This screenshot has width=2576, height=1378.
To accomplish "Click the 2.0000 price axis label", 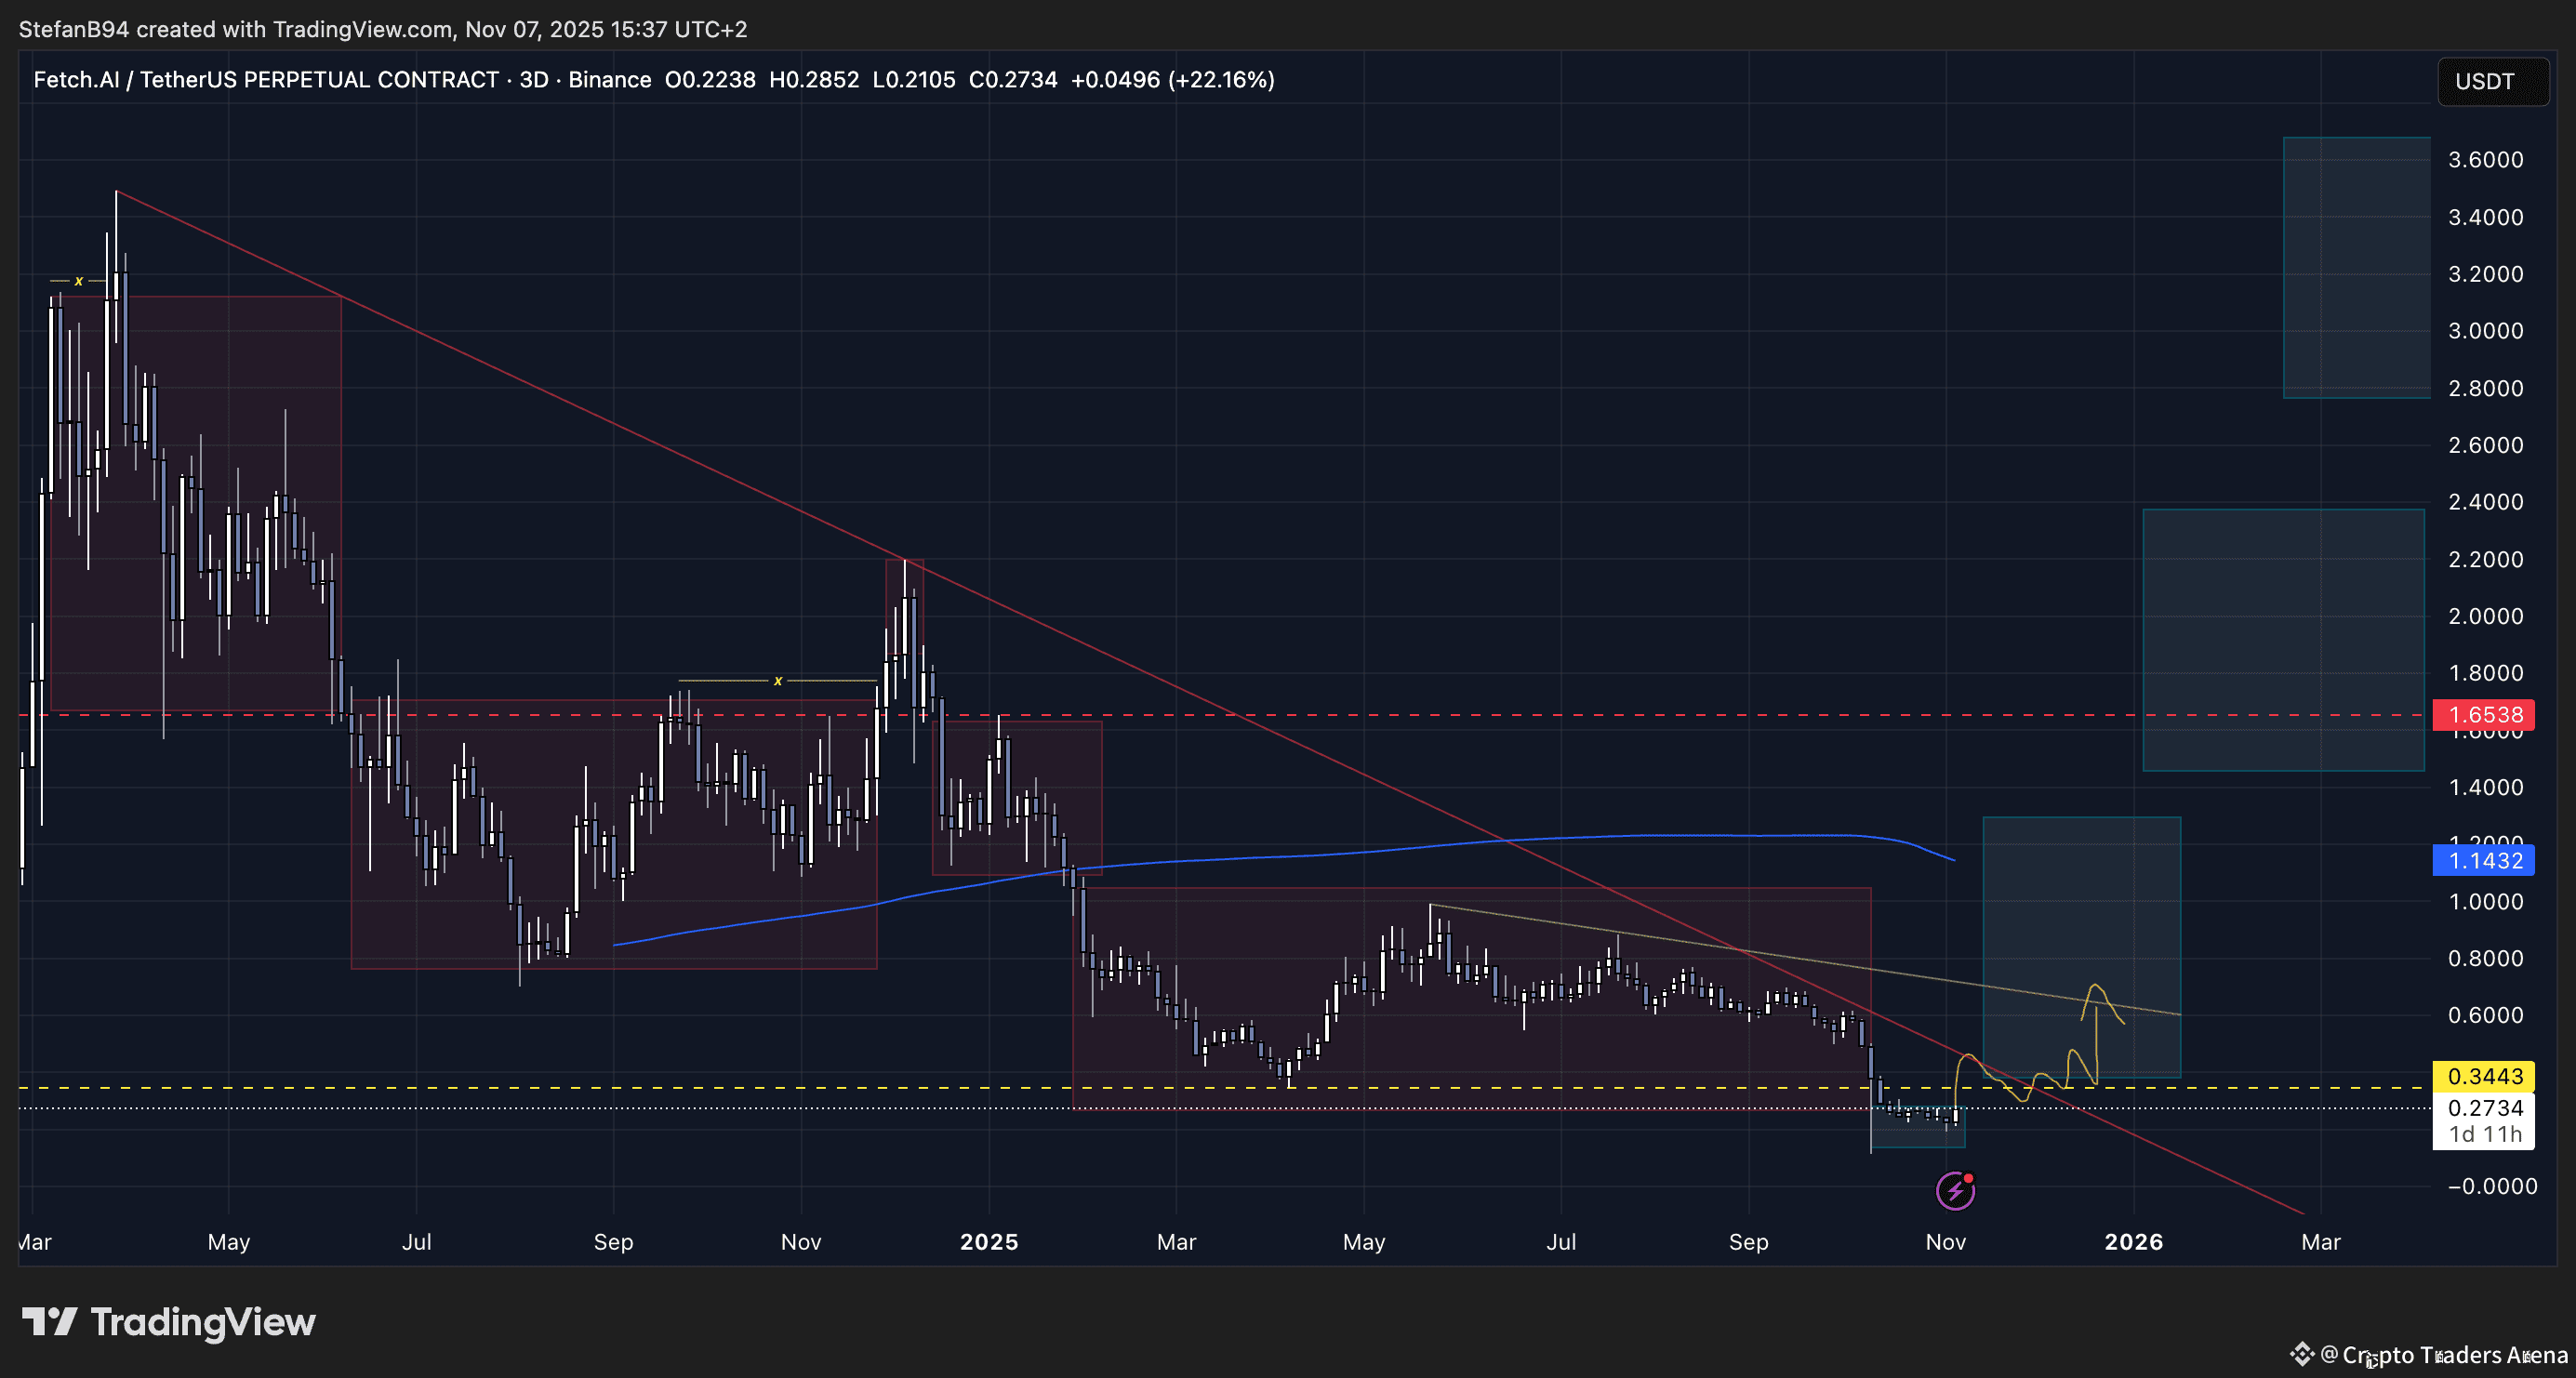I will (x=2486, y=616).
